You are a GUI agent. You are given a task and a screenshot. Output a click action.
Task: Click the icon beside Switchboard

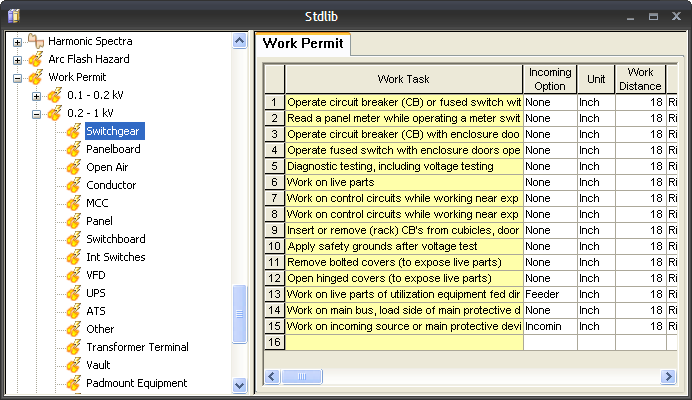coord(74,239)
